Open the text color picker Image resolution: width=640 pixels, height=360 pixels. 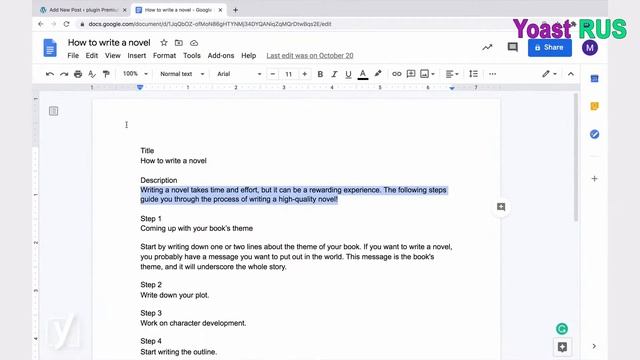pos(362,74)
